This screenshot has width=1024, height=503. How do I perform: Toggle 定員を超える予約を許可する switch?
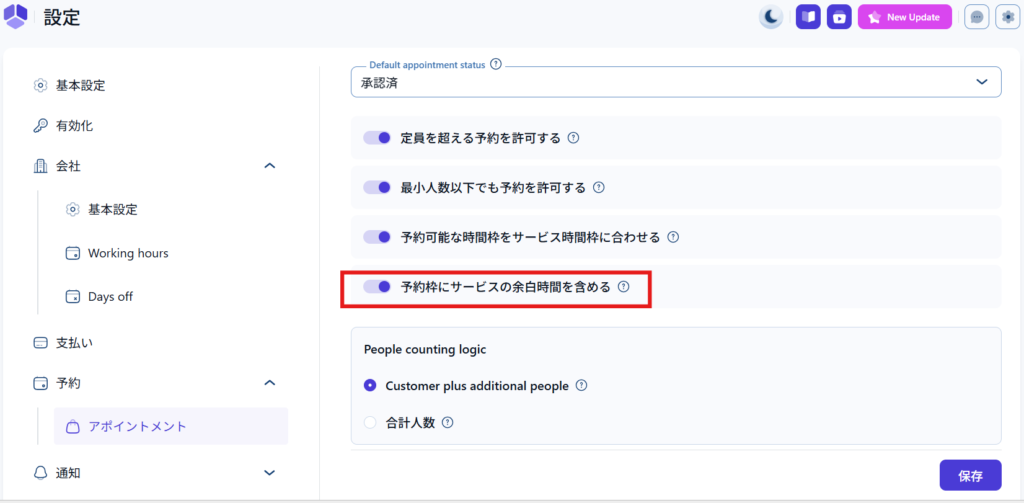377,138
